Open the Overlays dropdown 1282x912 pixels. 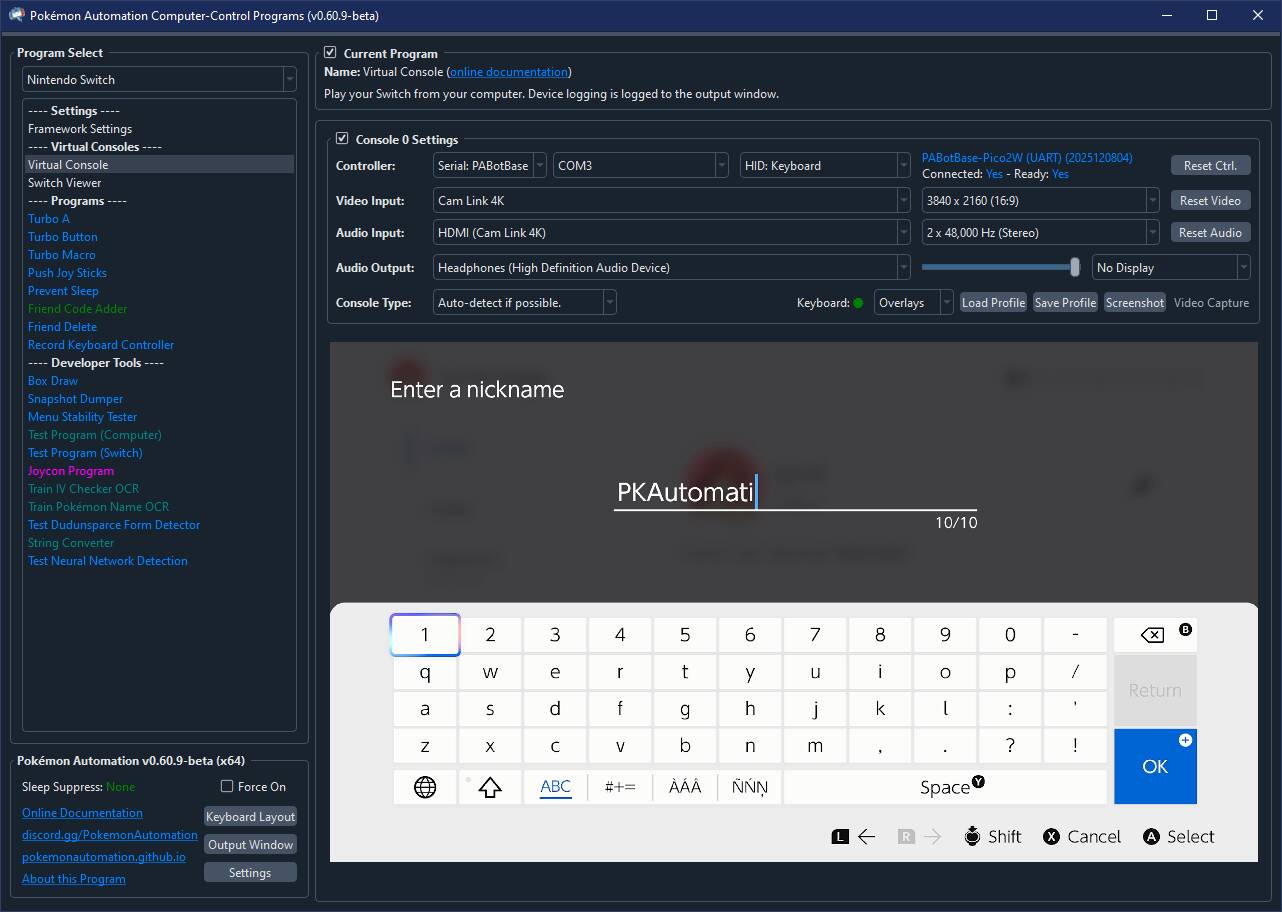(912, 303)
